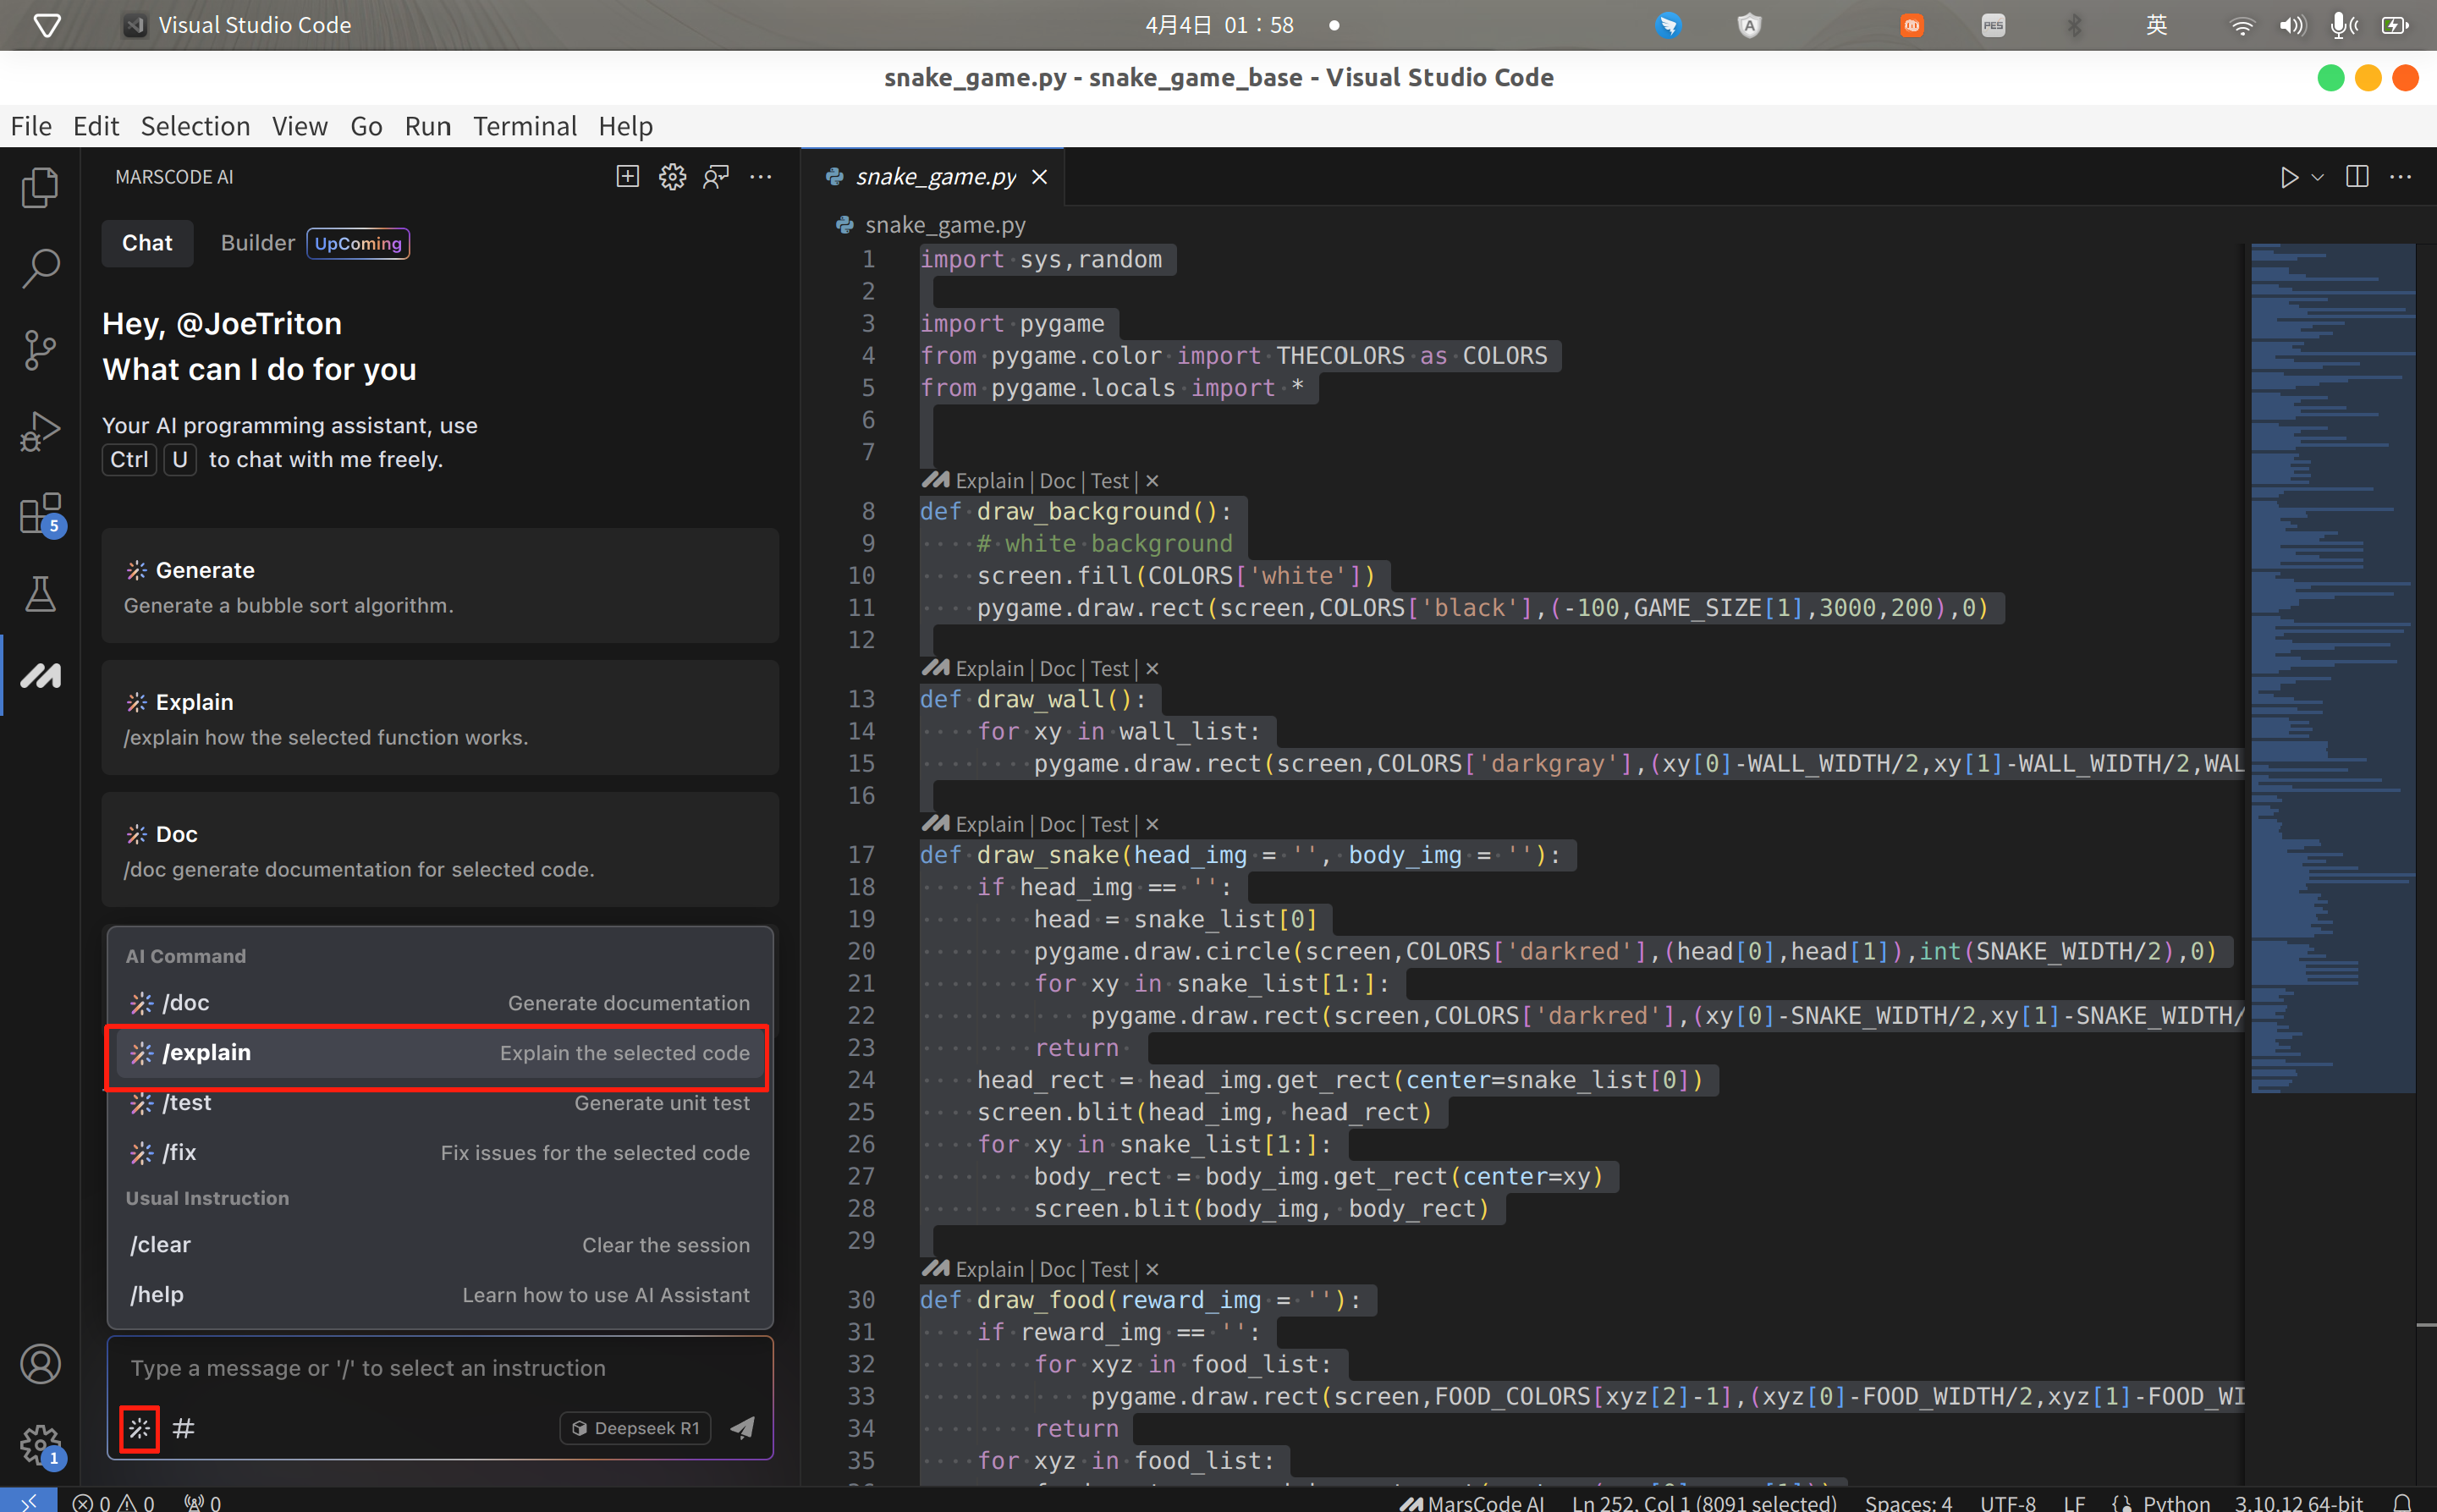This screenshot has width=2437, height=1512.
Task: Open the Testing flask view
Action: (x=40, y=594)
